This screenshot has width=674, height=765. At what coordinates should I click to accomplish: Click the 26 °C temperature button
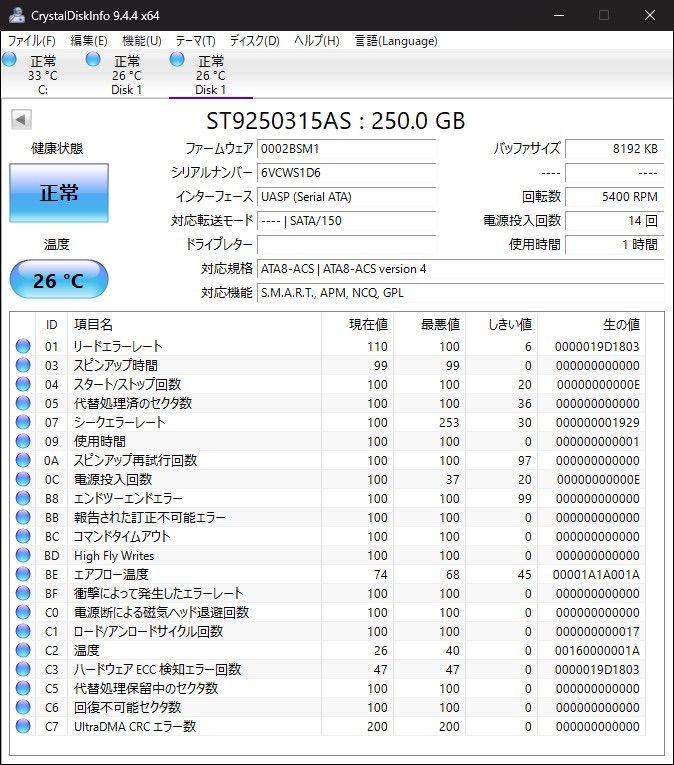(59, 280)
